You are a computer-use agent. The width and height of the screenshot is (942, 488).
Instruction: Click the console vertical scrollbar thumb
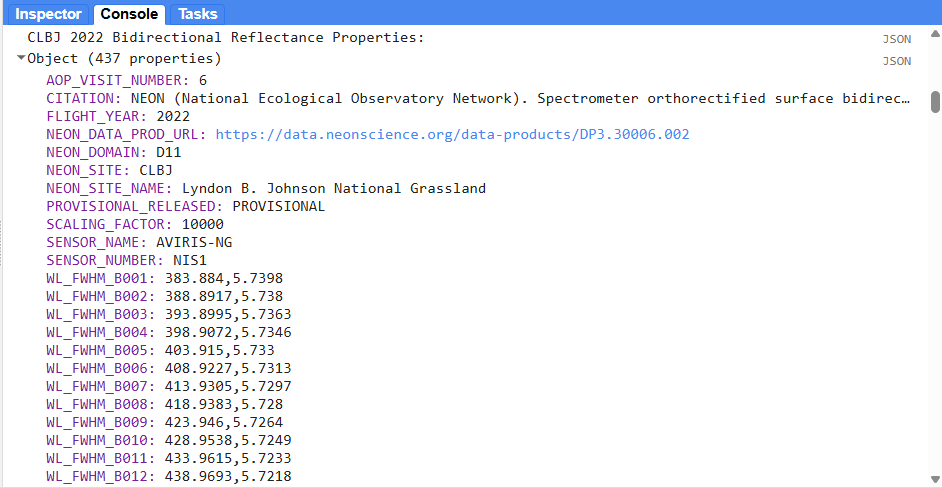click(x=935, y=102)
